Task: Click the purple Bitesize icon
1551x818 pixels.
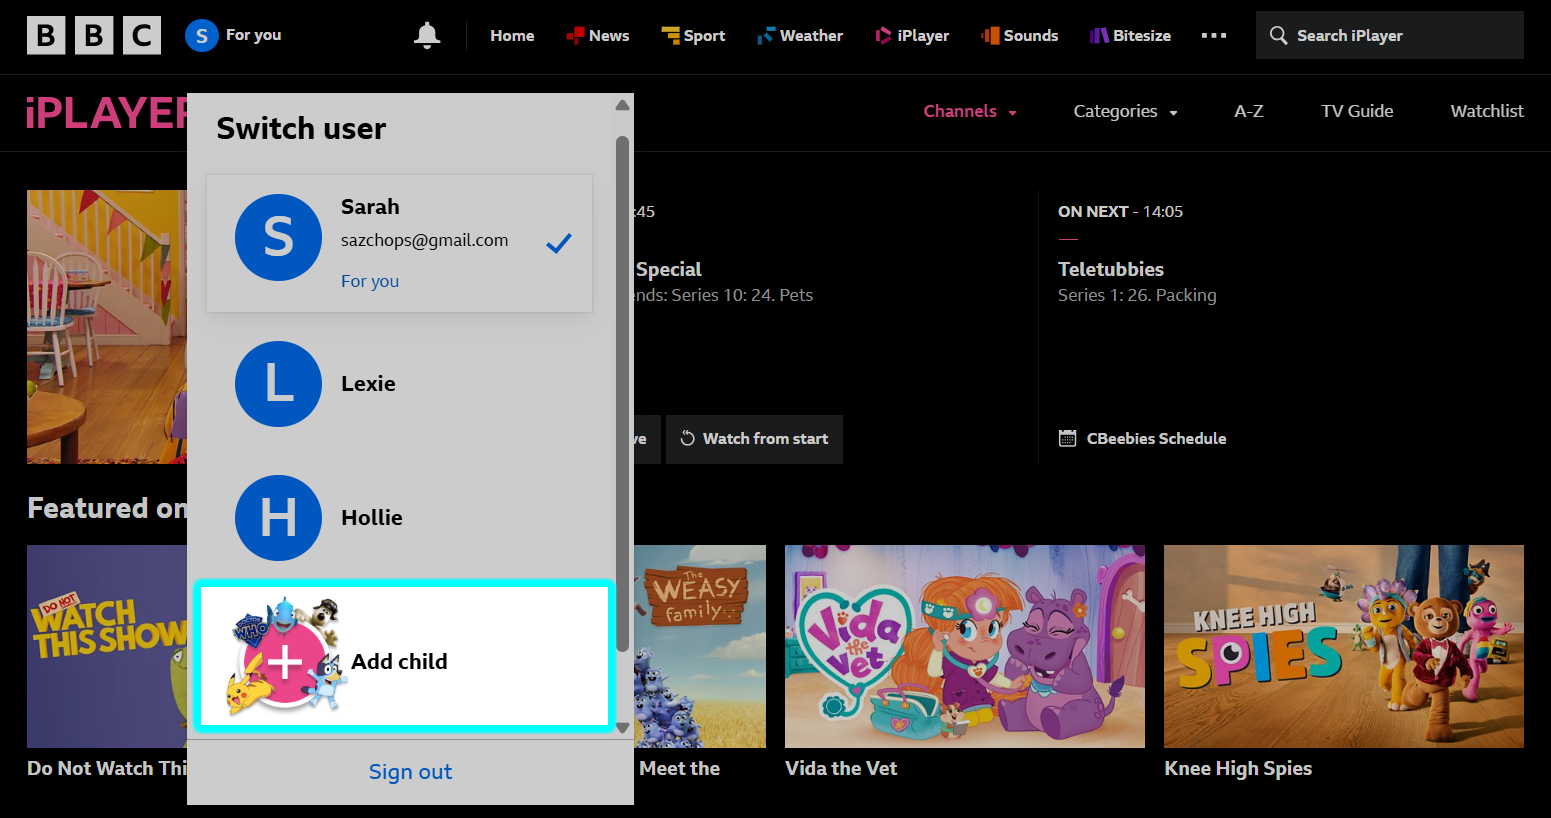Action: click(x=1099, y=36)
